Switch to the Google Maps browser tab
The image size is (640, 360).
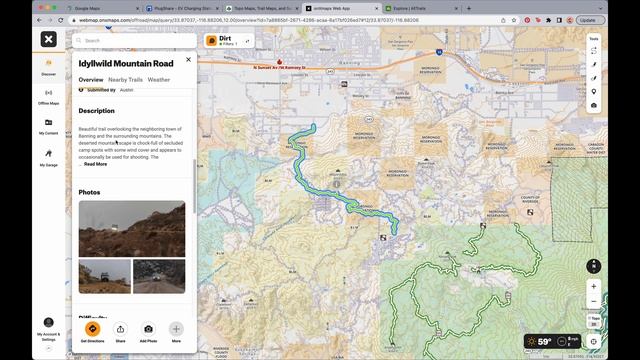(102, 8)
